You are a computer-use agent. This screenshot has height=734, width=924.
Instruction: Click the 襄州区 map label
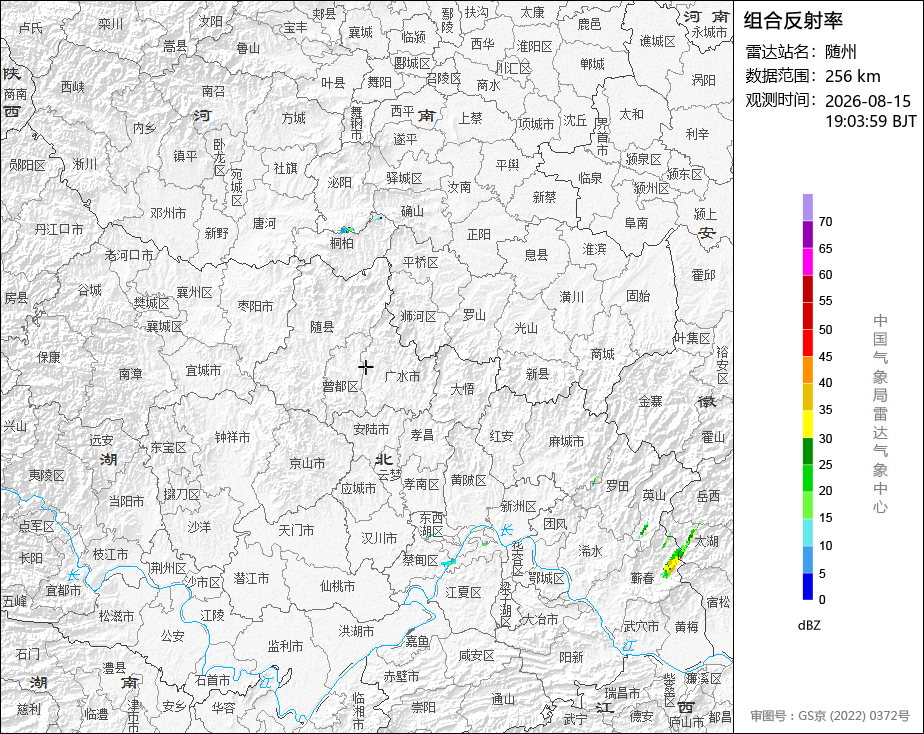pos(194,292)
